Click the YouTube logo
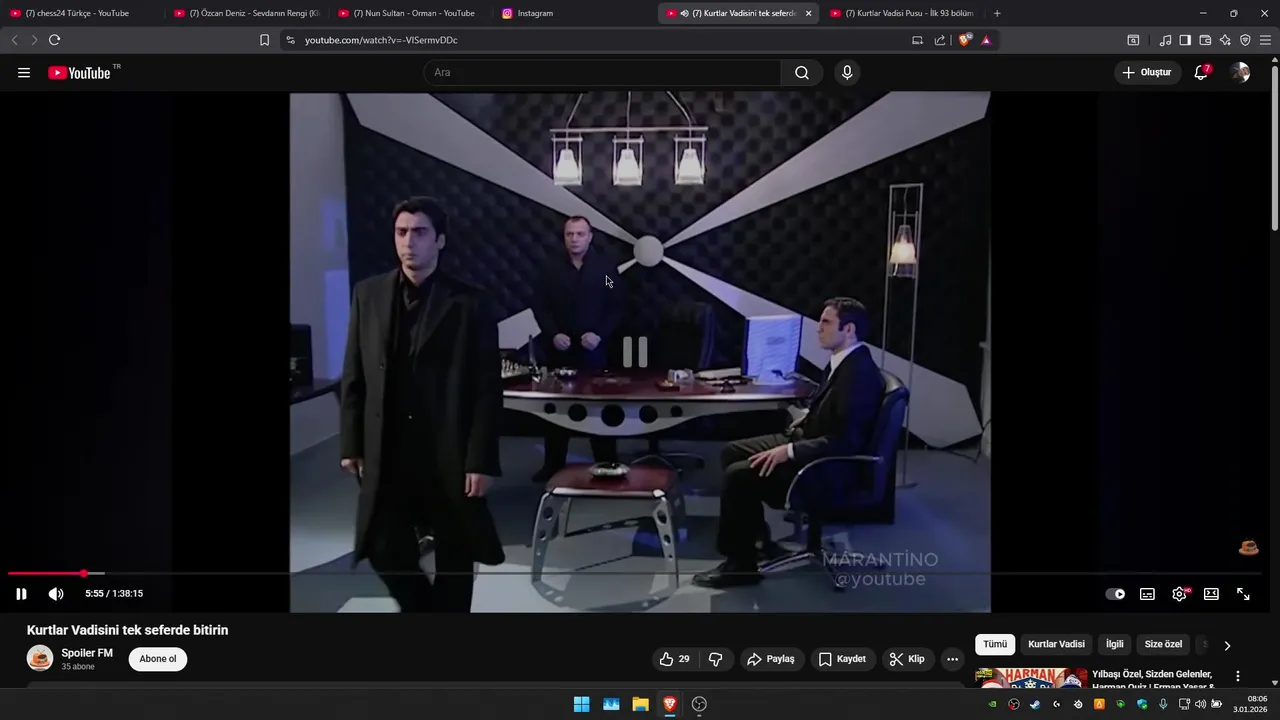Viewport: 1280px width, 720px height. (80, 73)
